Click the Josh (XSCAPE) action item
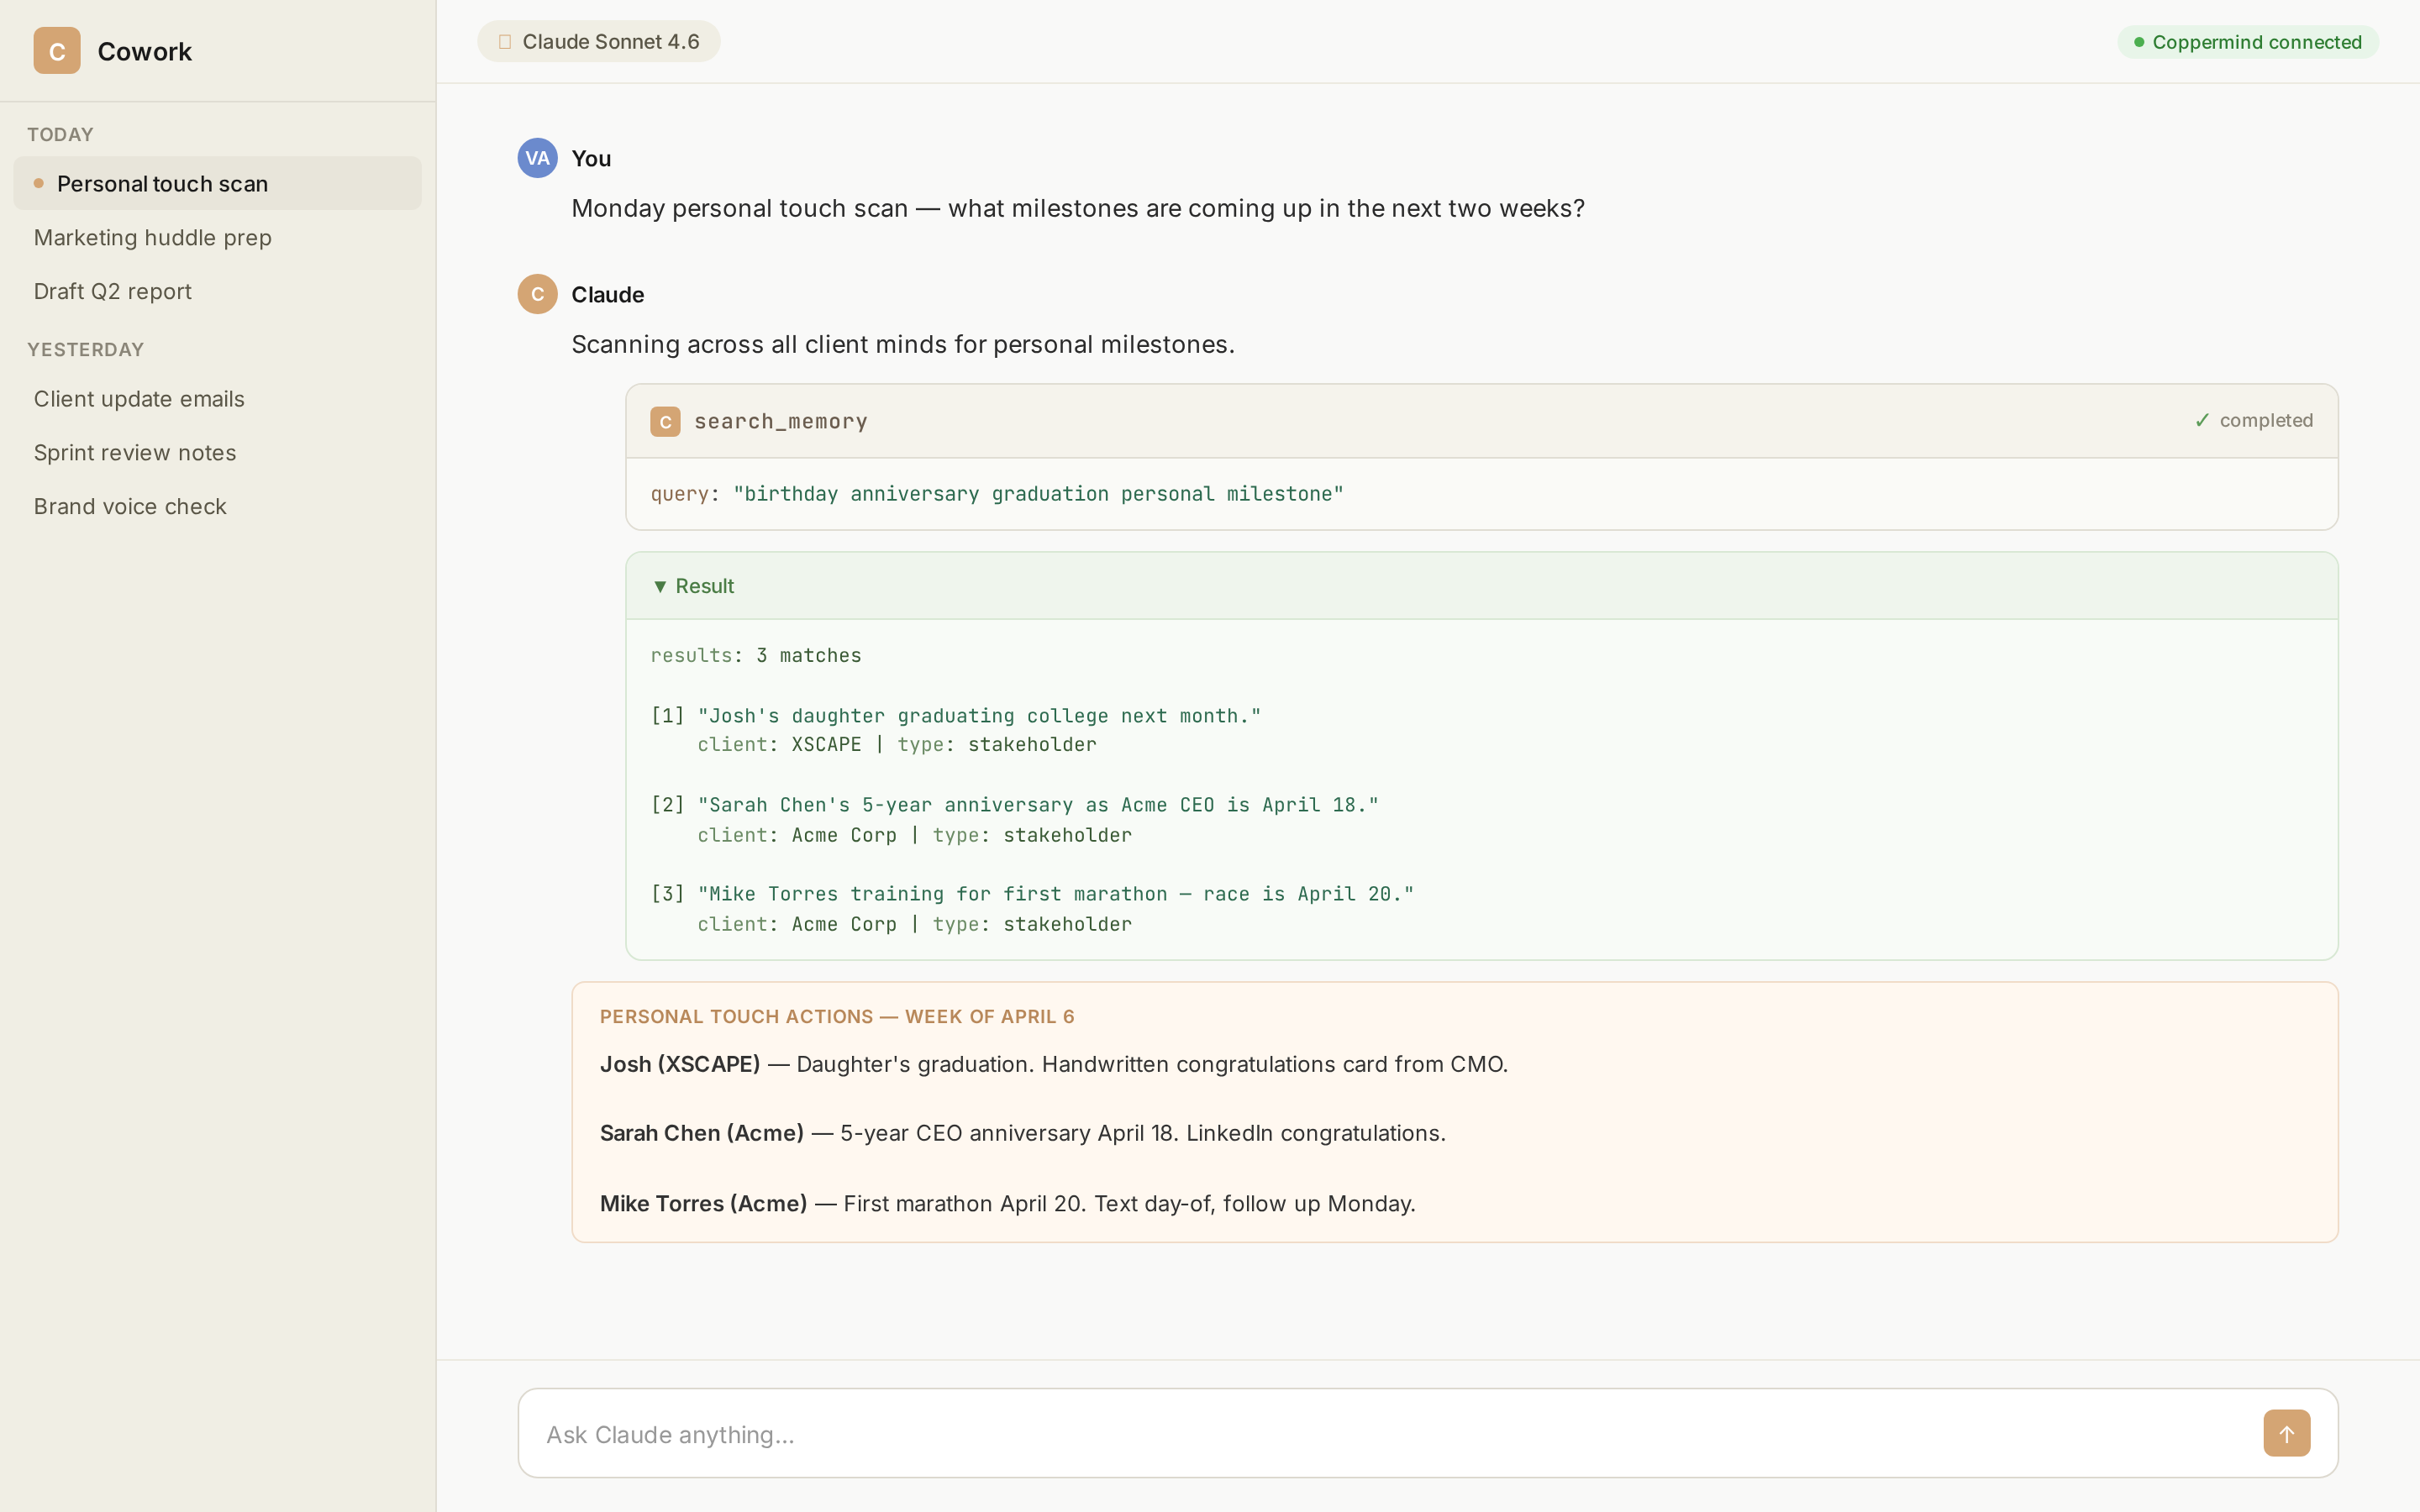 [1054, 1064]
